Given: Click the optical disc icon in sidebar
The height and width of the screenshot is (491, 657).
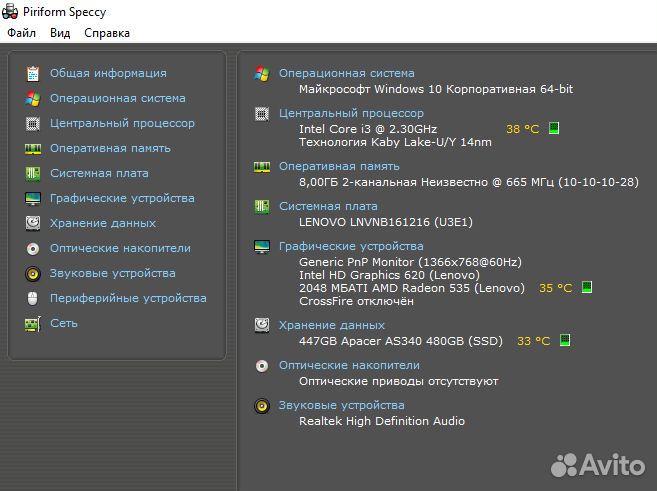Looking at the screenshot, I should pos(33,248).
